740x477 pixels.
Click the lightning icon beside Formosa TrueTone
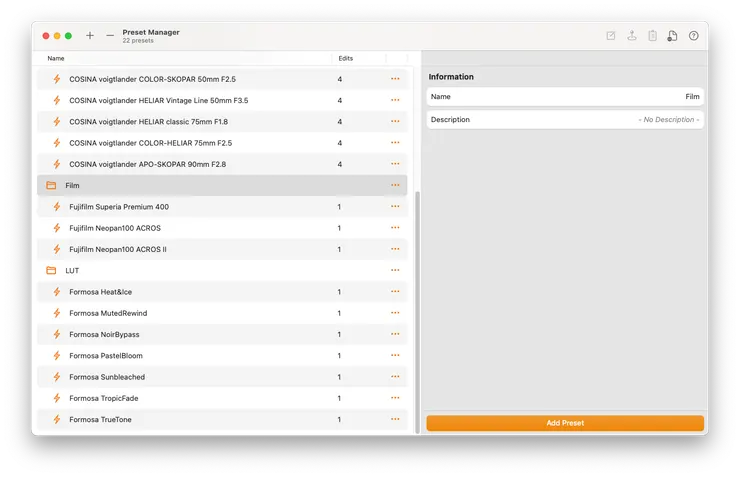pyautogui.click(x=57, y=419)
